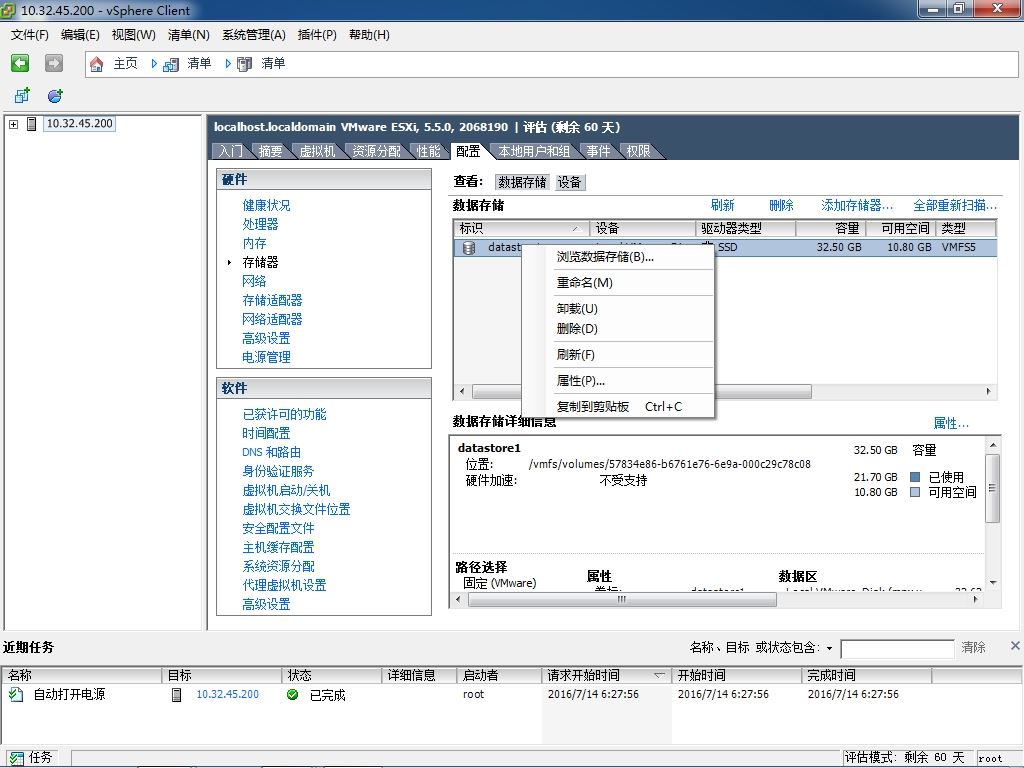
Task: Select the 数据存储 view button
Action: point(522,182)
